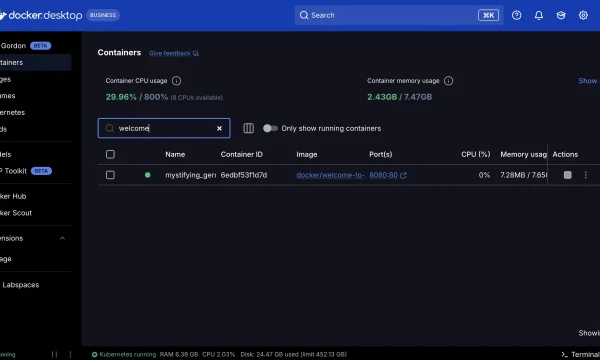Open Volumes in the sidebar

[x=35, y=96]
